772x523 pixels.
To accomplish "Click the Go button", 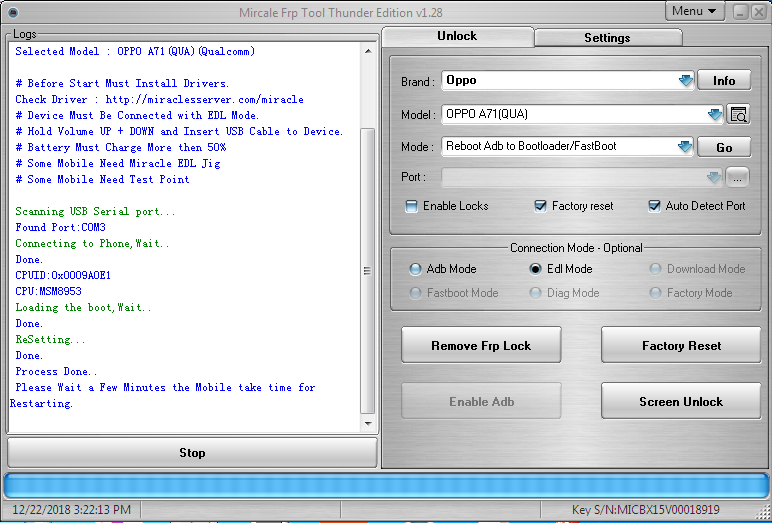I will click(724, 147).
